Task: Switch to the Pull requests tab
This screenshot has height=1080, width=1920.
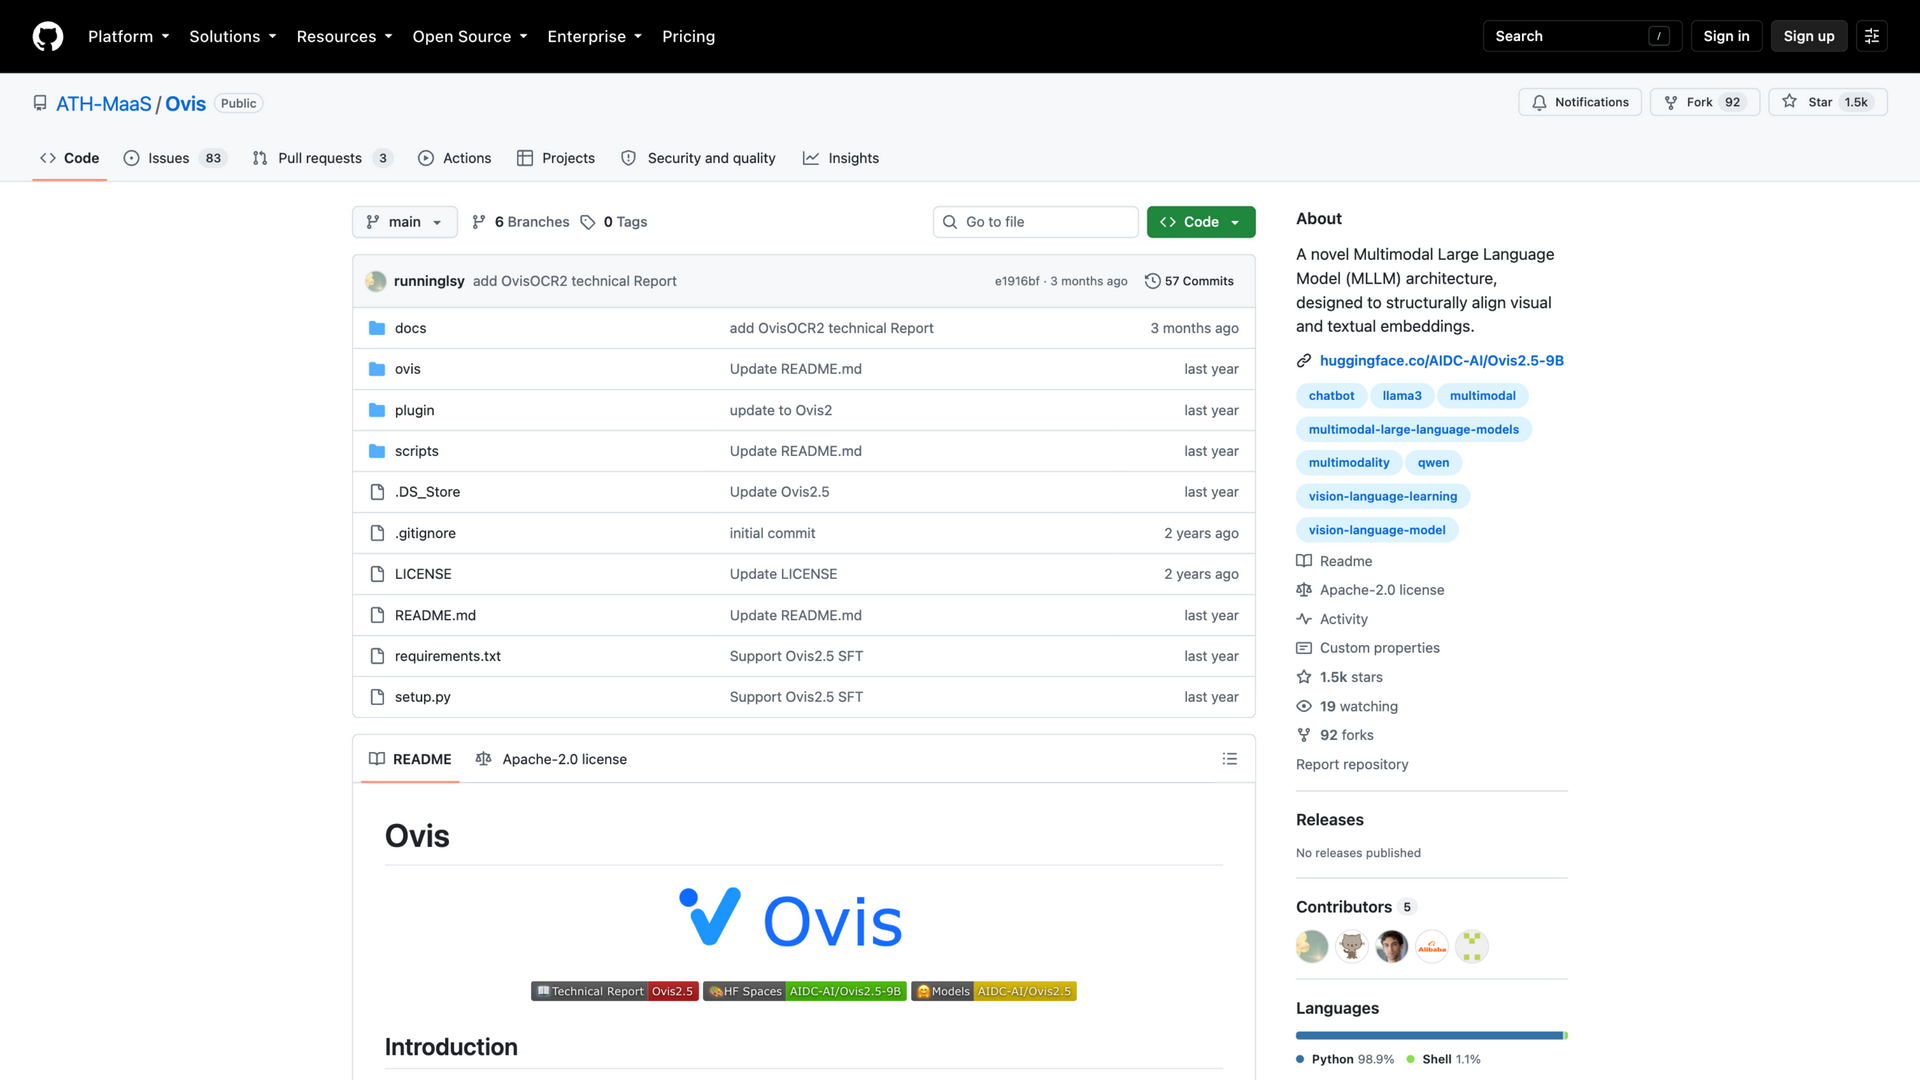Action: click(x=322, y=158)
